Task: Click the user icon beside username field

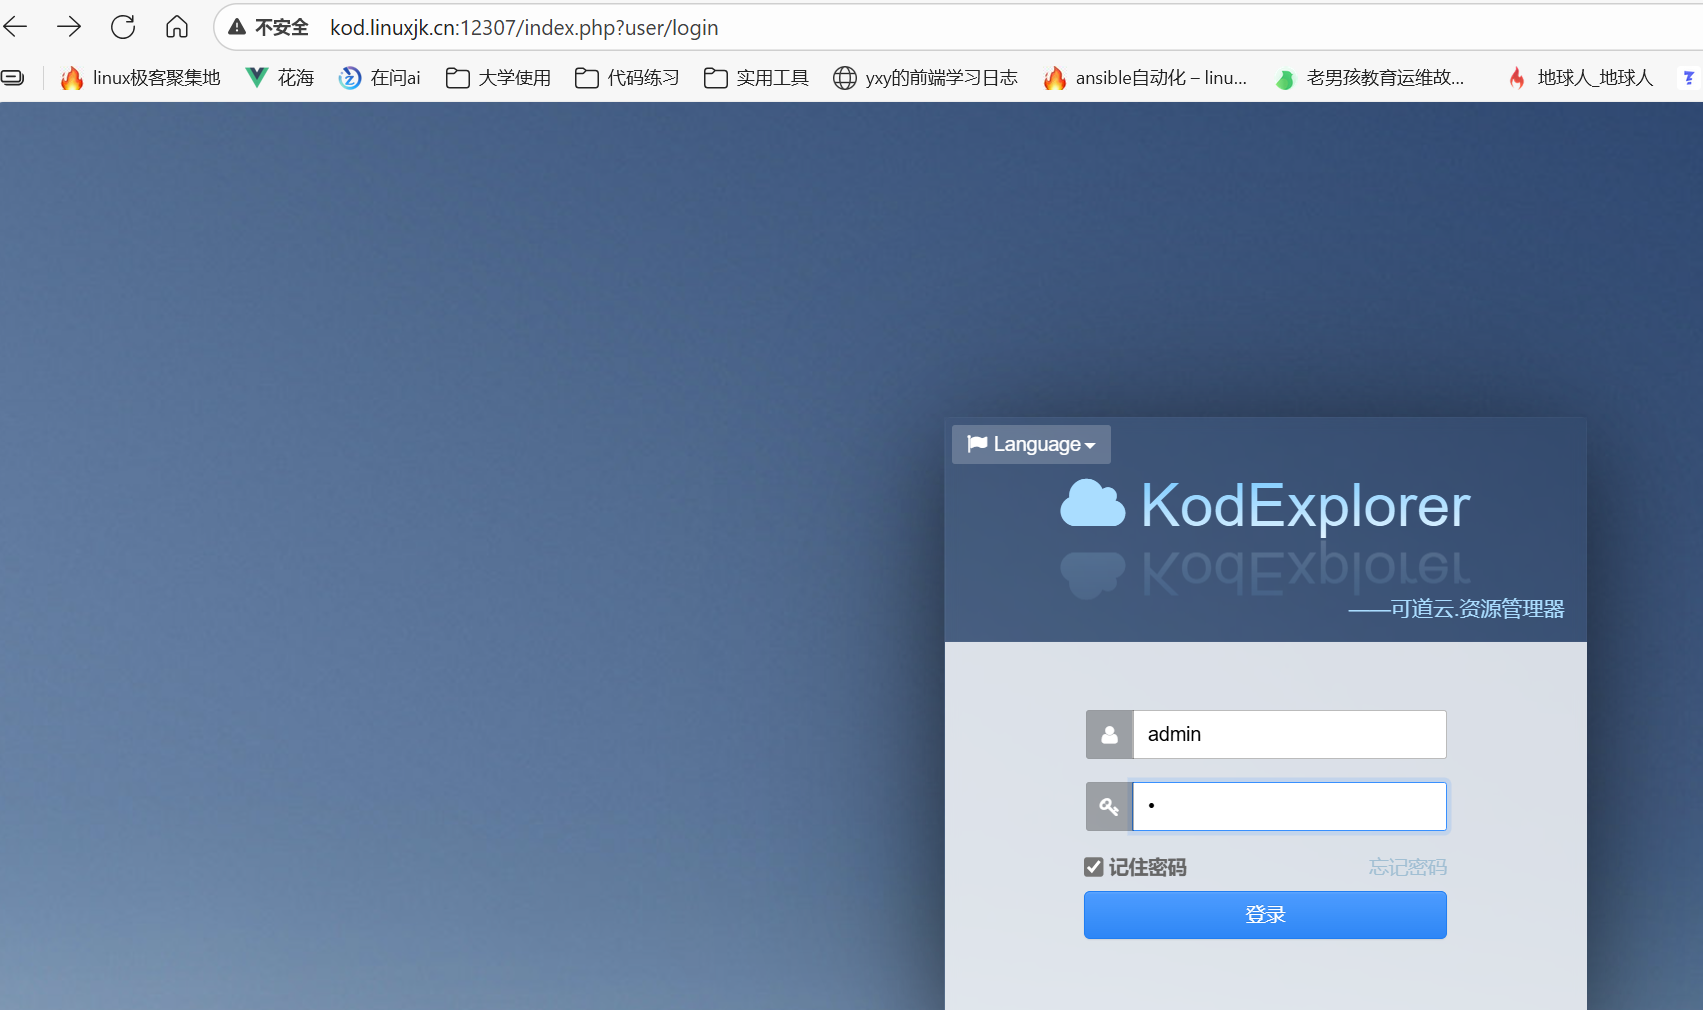Action: 1109,735
